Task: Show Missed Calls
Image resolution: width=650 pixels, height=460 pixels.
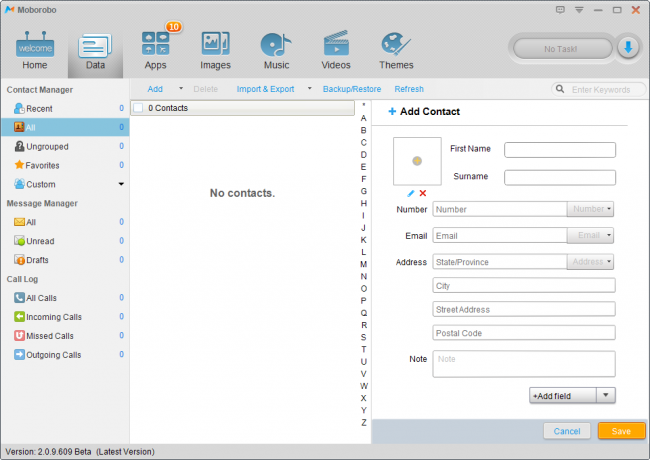Action: tap(65, 336)
